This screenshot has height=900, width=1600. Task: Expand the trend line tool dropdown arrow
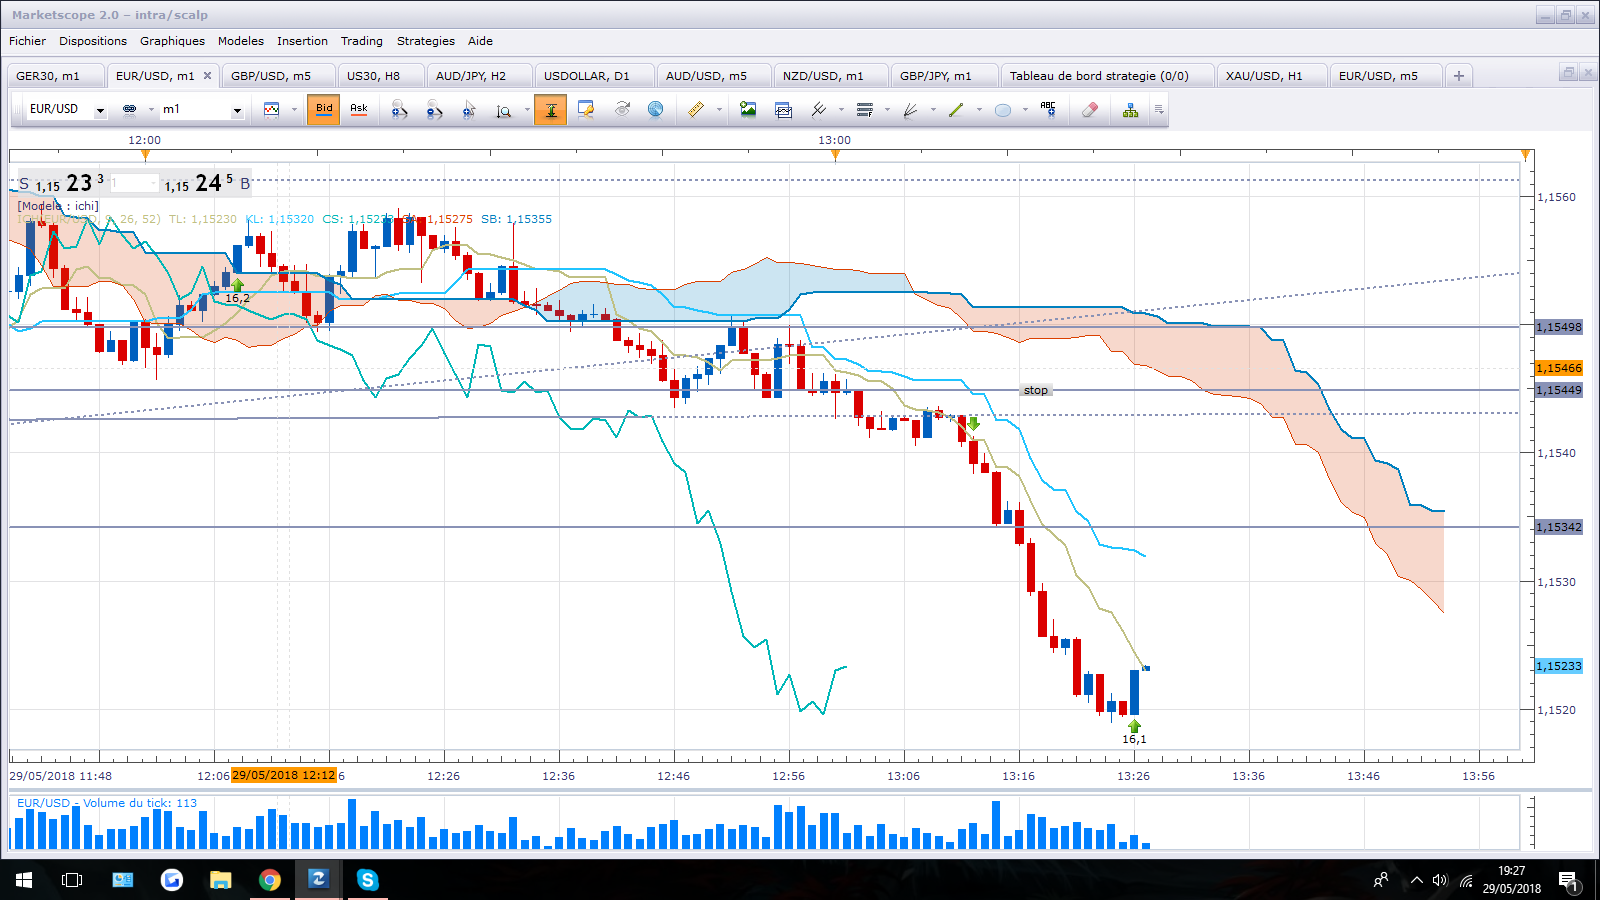(x=979, y=110)
